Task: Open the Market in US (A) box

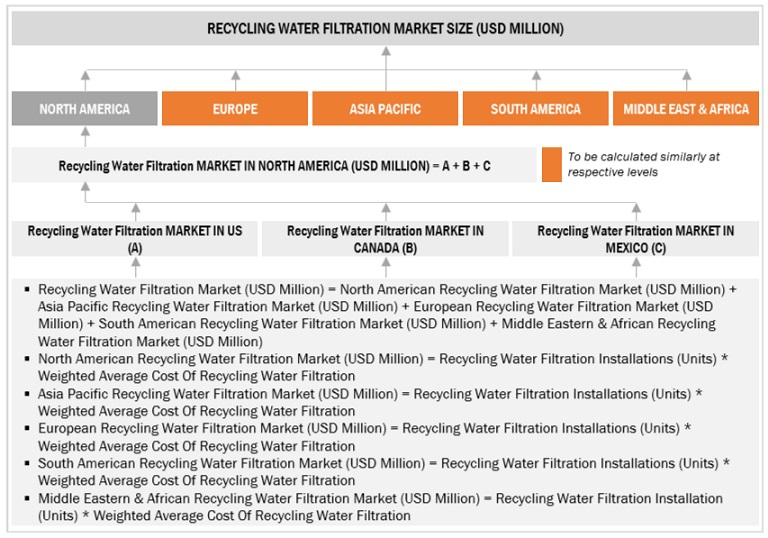Action: [135, 238]
